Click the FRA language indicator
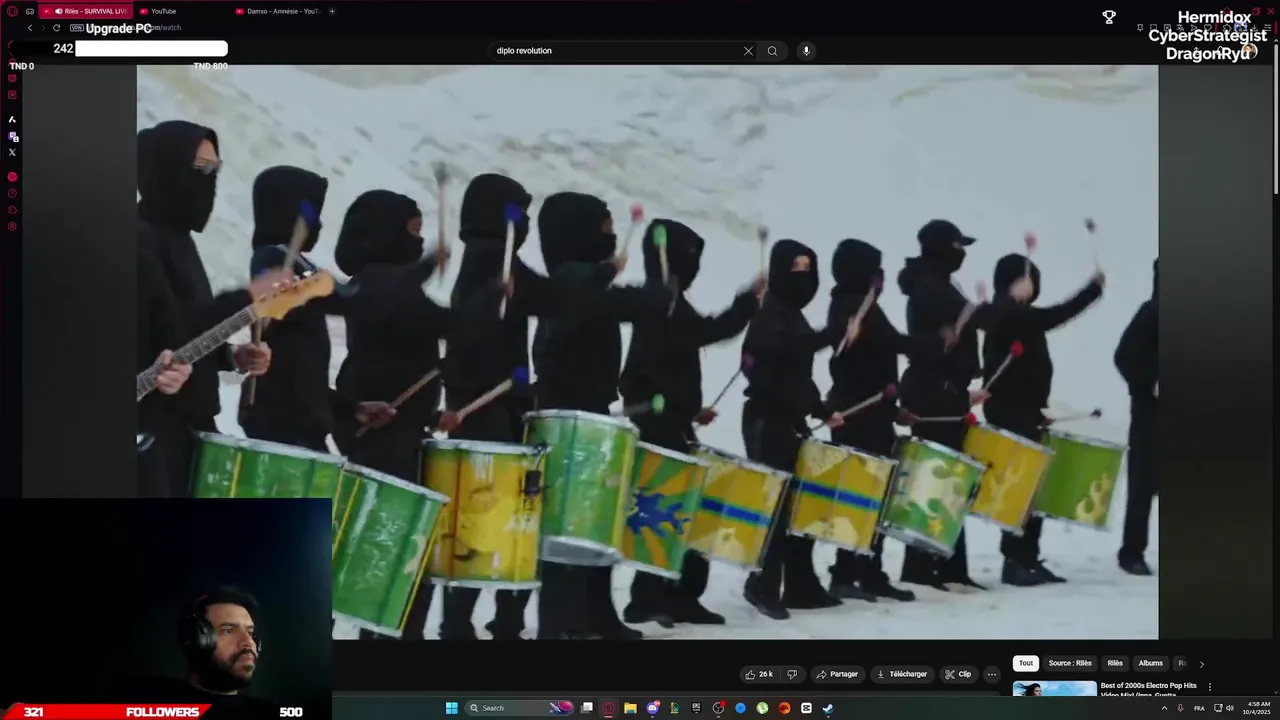 point(1199,708)
